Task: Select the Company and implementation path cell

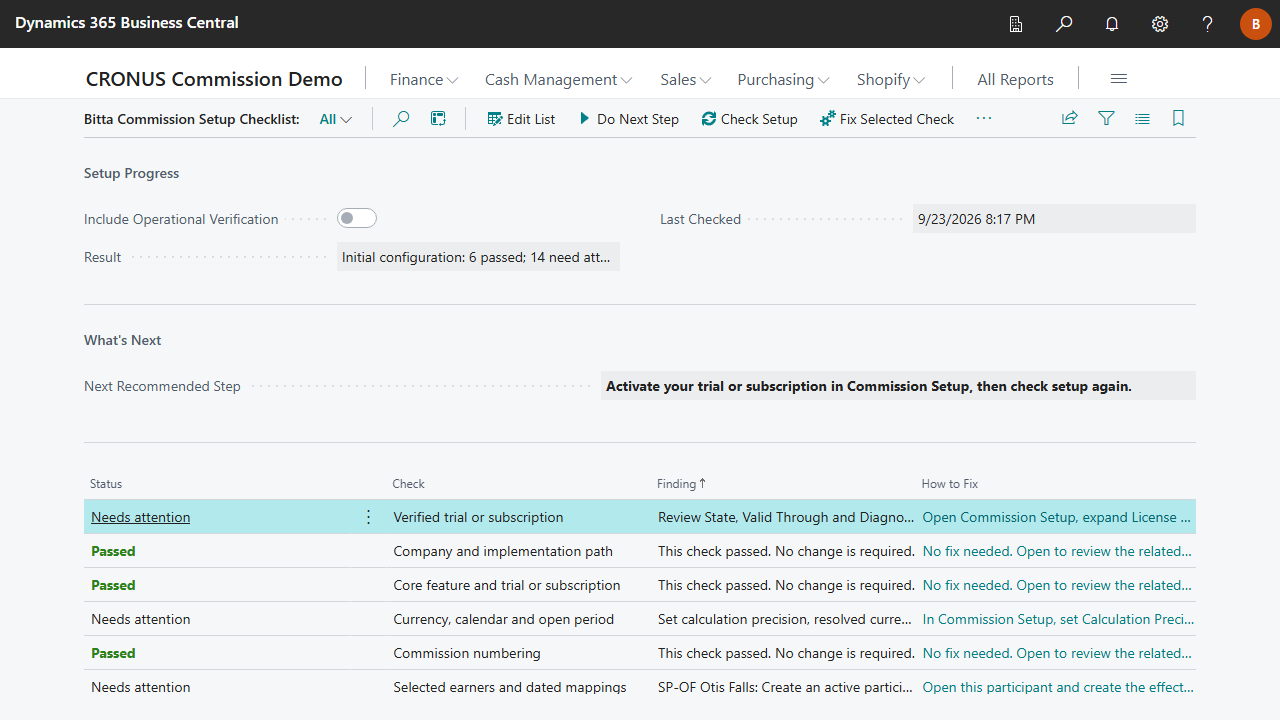Action: pyautogui.click(x=503, y=551)
